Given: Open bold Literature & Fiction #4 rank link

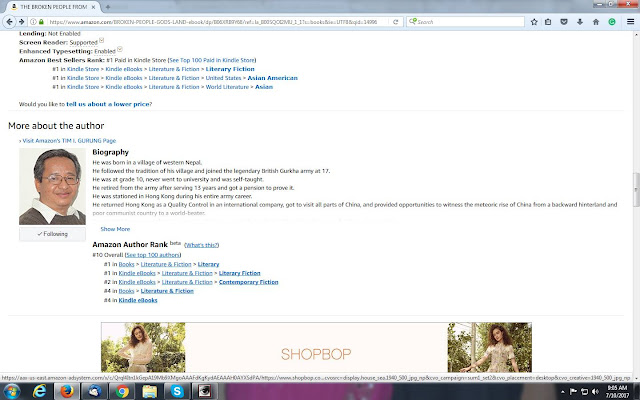Looking at the screenshot, I should (167, 291).
